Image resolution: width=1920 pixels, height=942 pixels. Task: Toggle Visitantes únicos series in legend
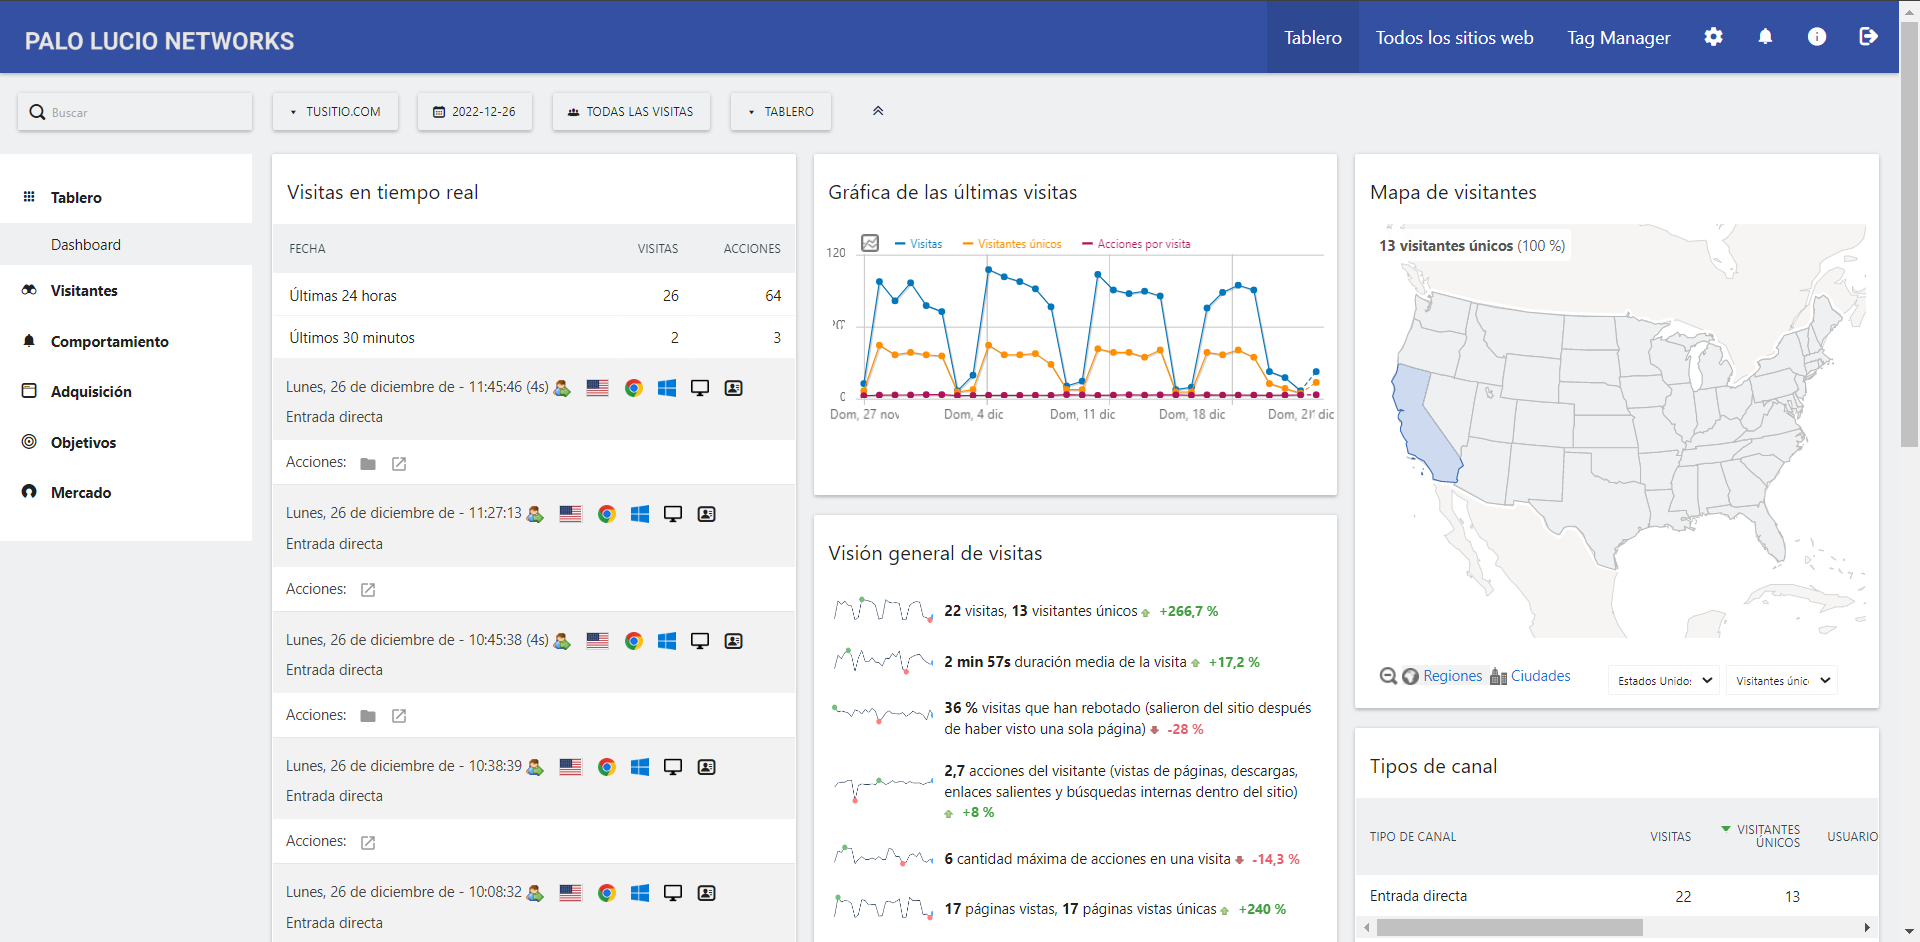pos(1012,244)
